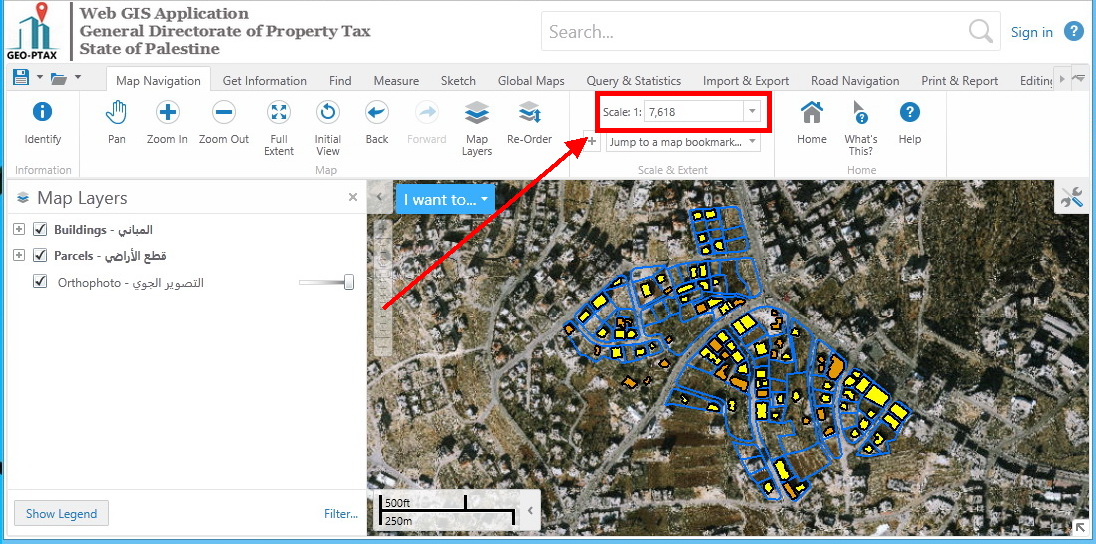
Task: Switch to the Sketch tab
Action: pos(458,80)
